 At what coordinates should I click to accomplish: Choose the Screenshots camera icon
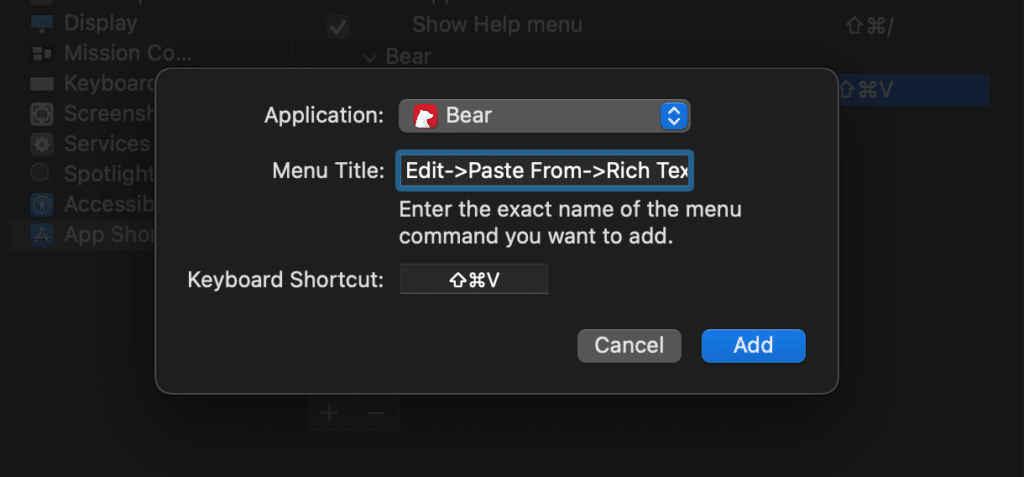click(42, 114)
